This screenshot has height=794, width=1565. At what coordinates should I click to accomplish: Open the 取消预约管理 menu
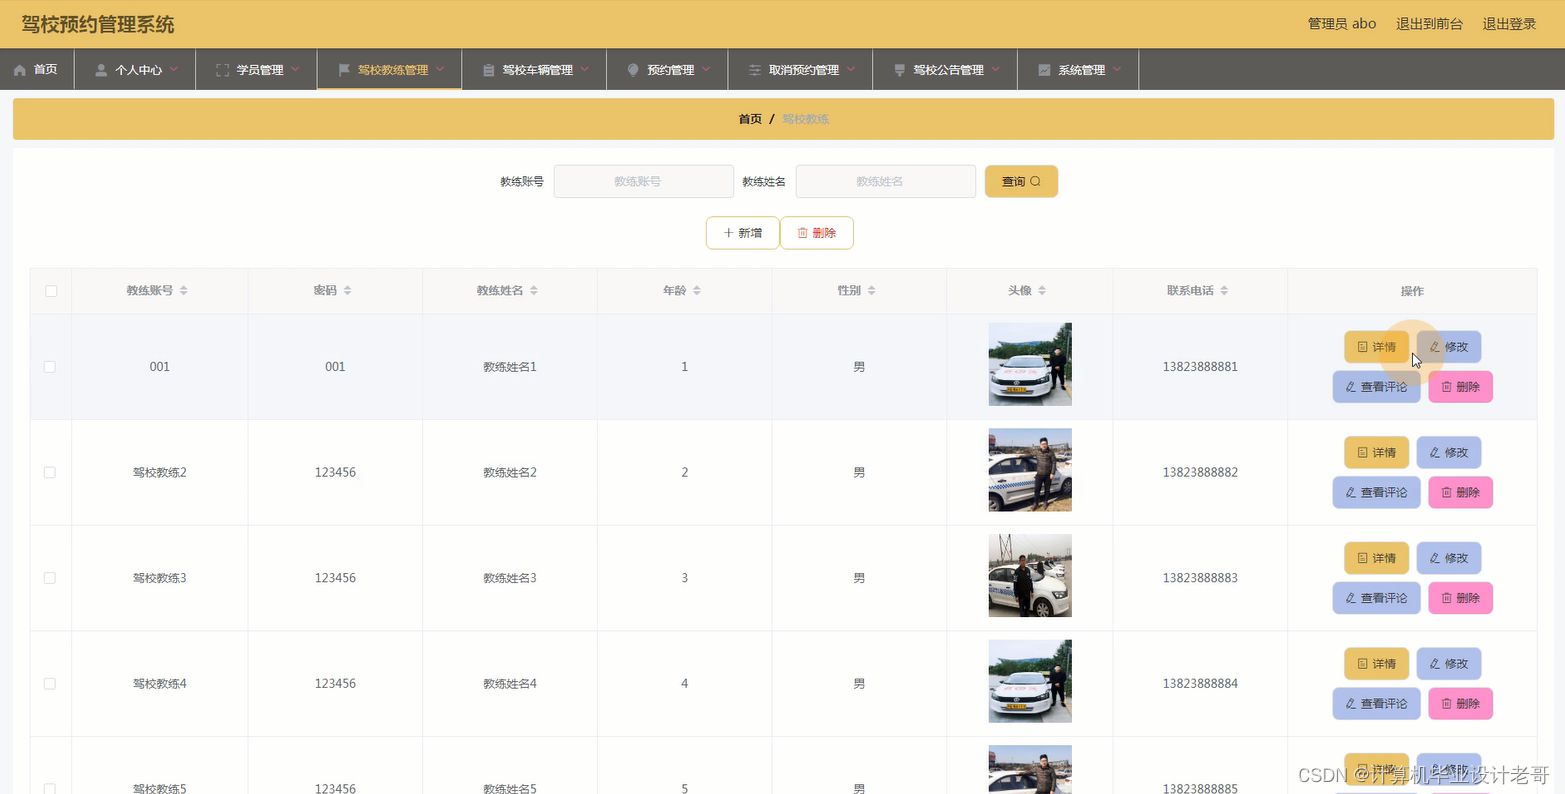coord(801,69)
